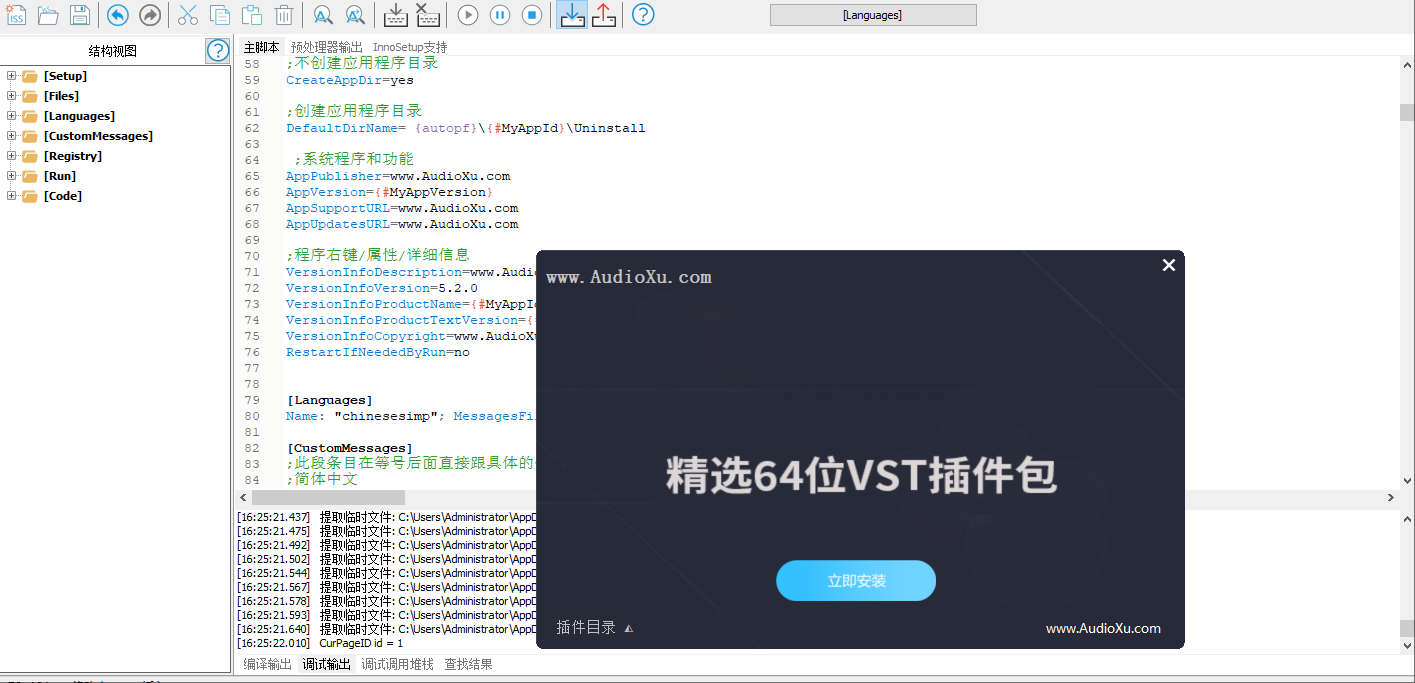Viewport: 1415px width, 683px height.
Task: Click the horizontal scrollbar below the editor
Action: point(330,497)
